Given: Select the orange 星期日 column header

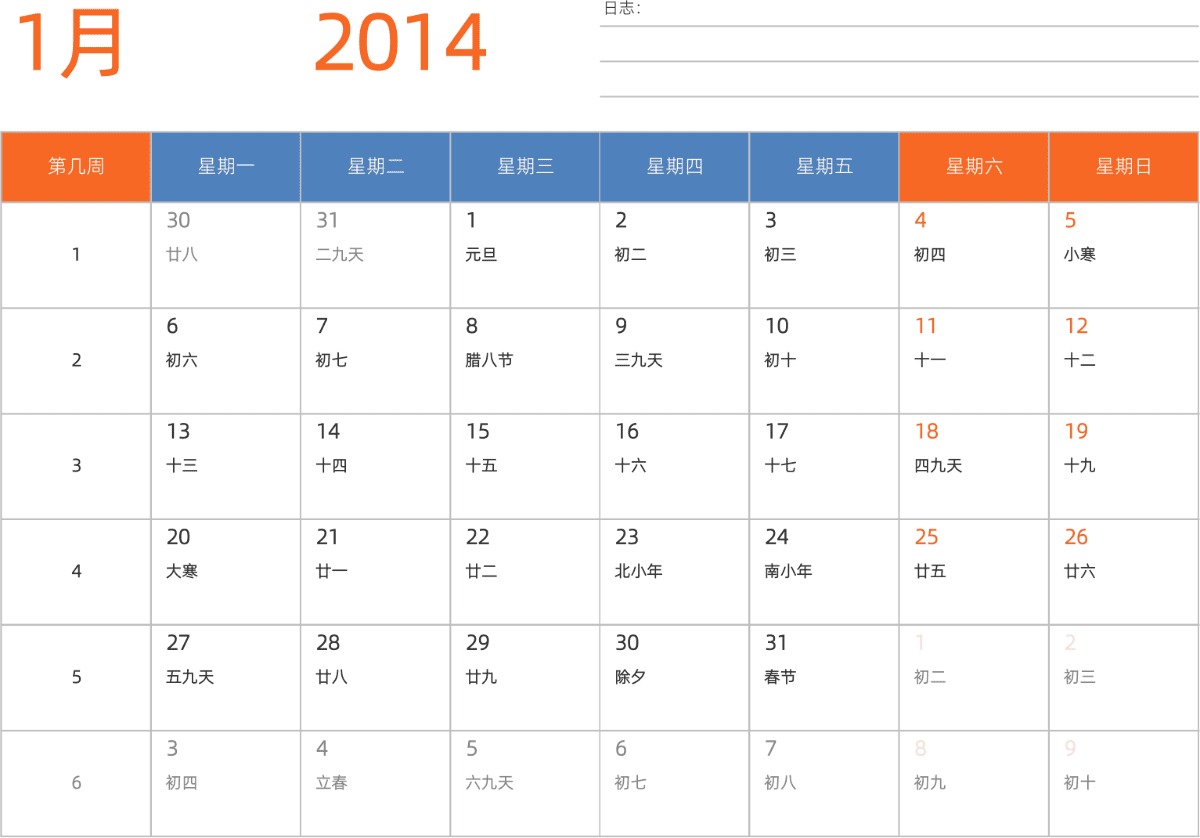Looking at the screenshot, I should point(1124,167).
